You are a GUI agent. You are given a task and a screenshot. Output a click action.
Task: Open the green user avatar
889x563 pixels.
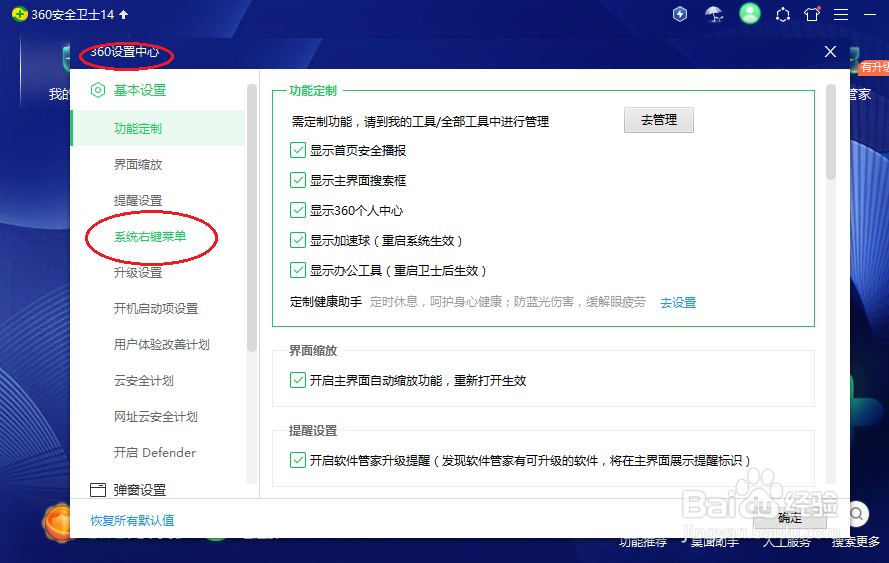[750, 14]
